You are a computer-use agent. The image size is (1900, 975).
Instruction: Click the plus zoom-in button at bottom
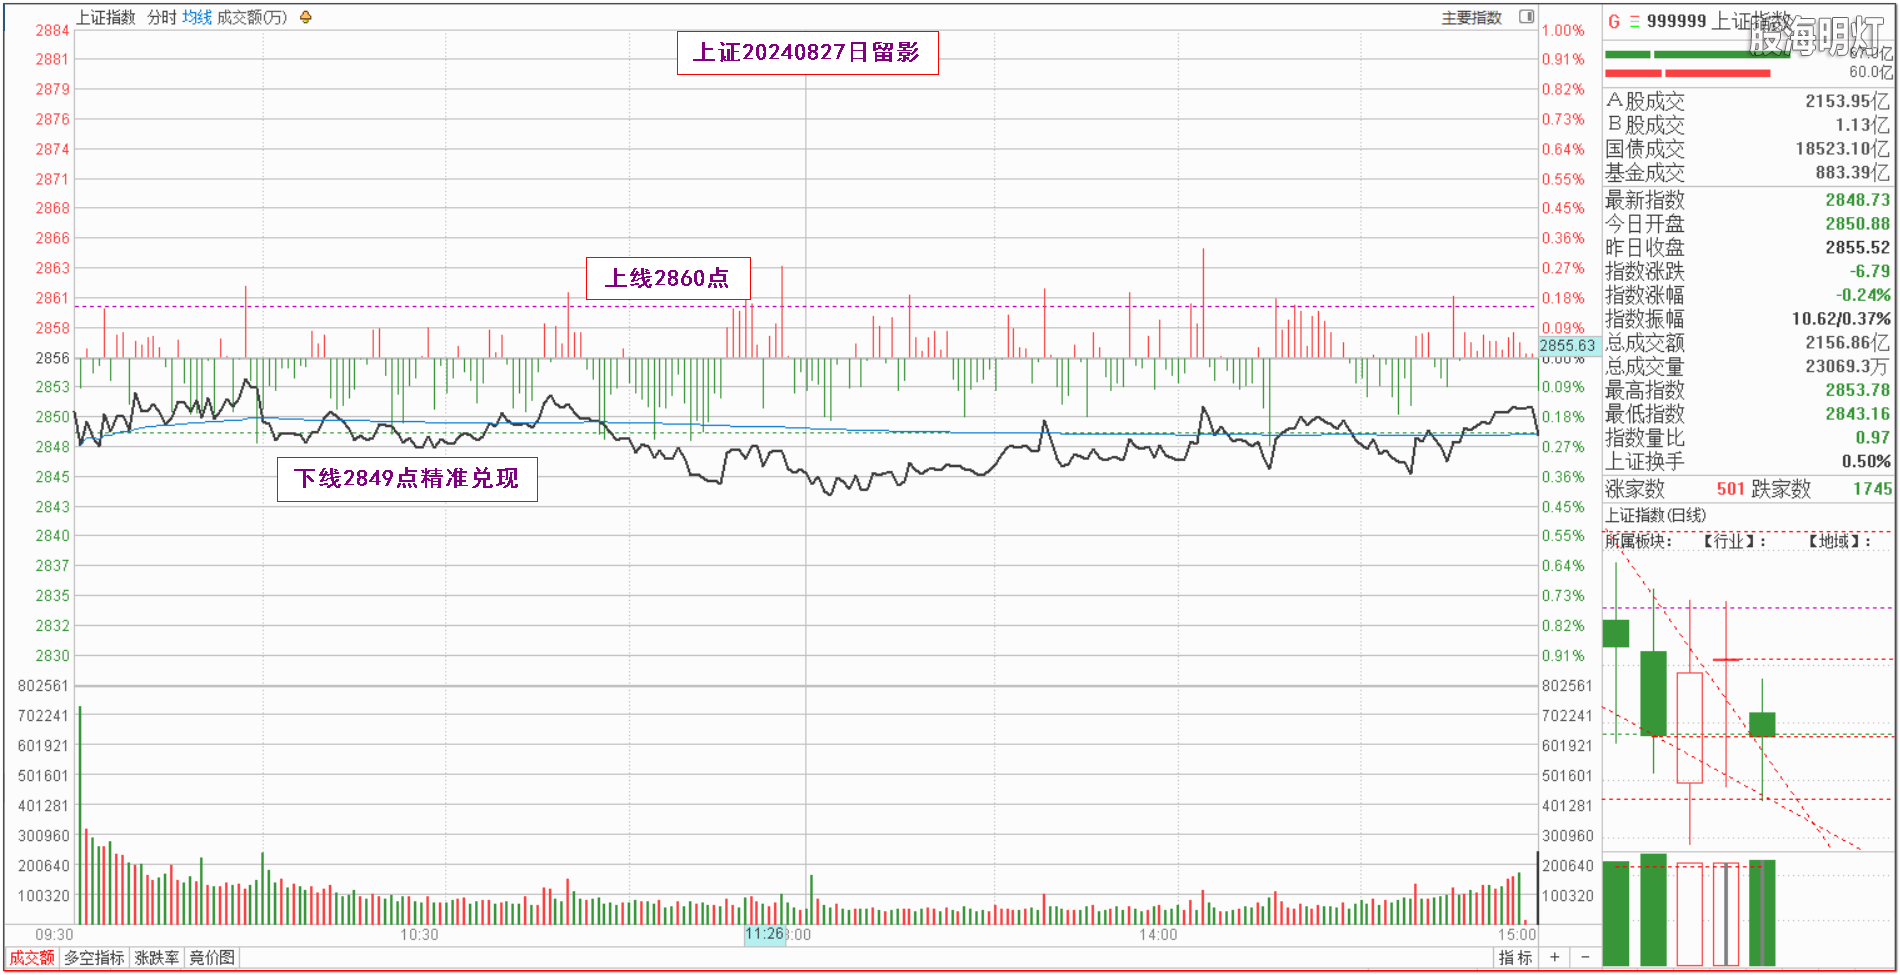point(1555,957)
